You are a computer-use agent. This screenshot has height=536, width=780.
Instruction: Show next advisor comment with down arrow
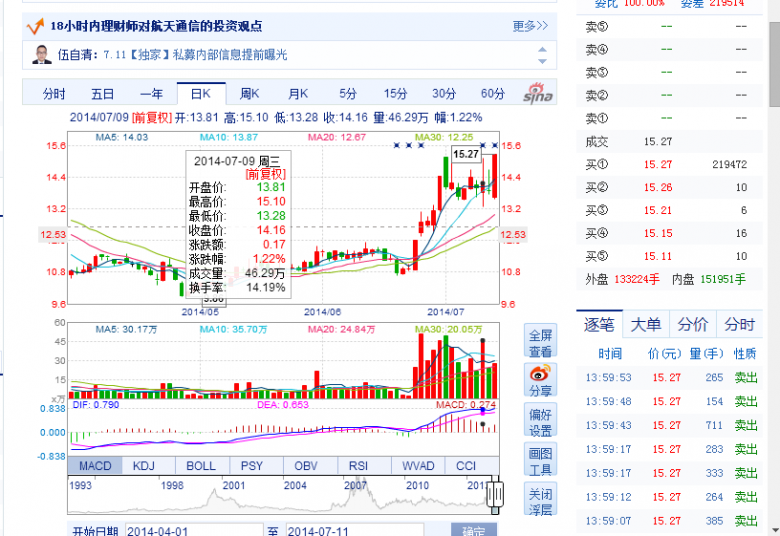tap(542, 61)
